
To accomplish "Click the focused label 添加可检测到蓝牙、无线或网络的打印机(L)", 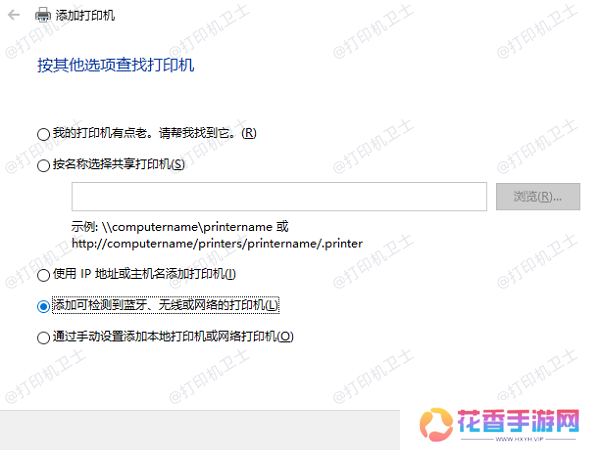I will [166, 305].
